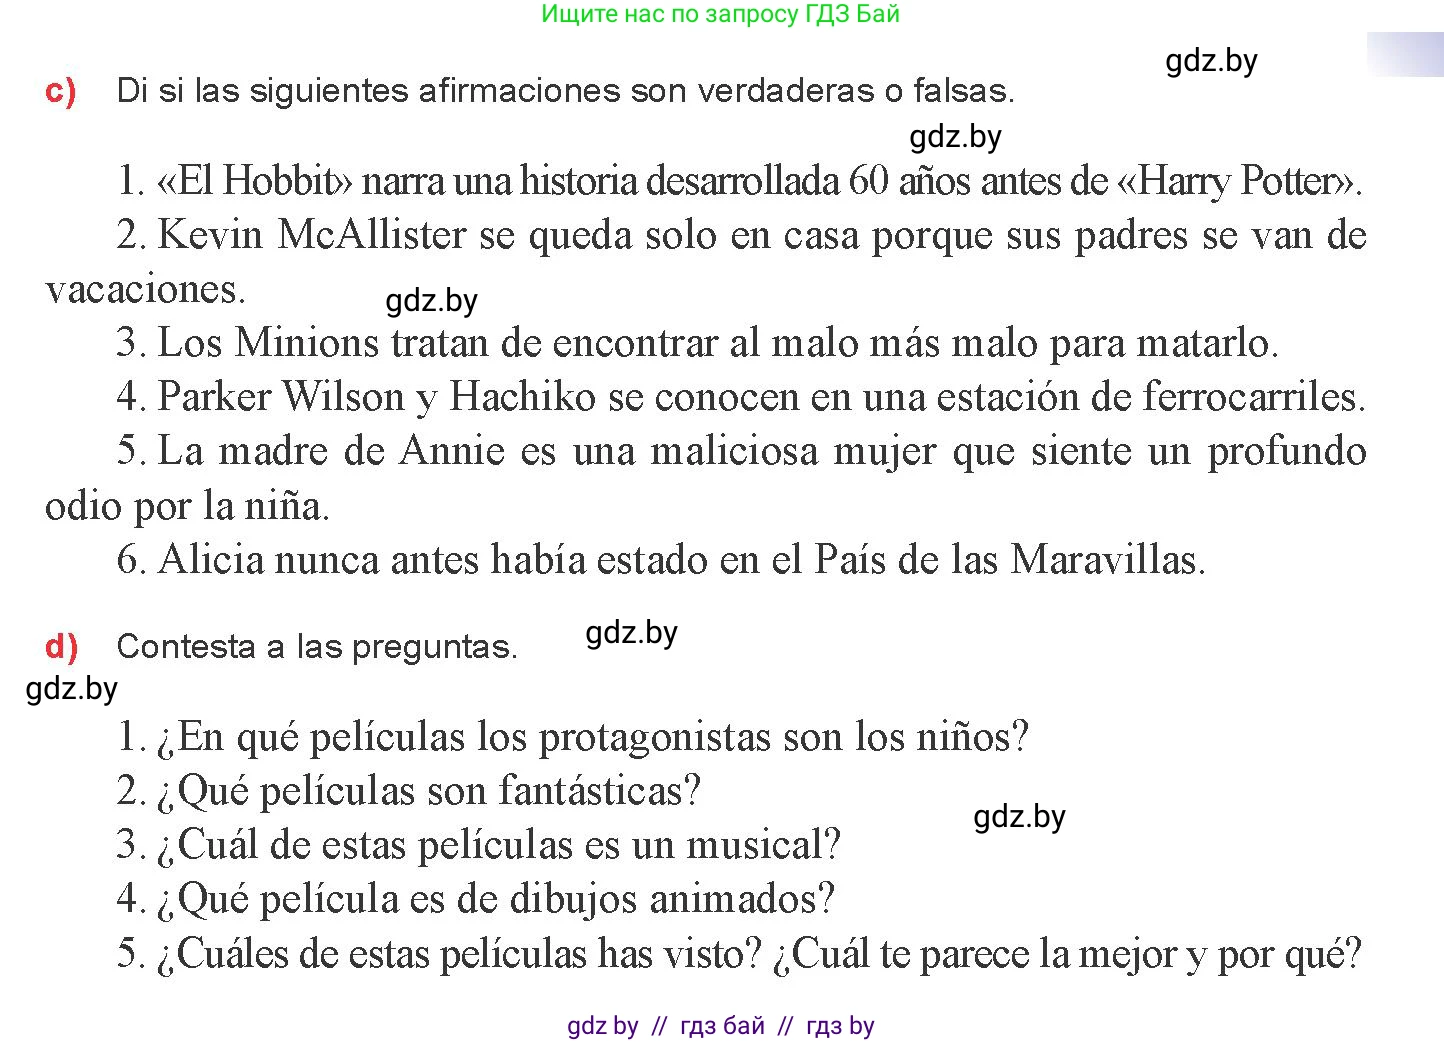Click the light blue square in the top corner
The width and height of the screenshot is (1444, 1043).
(x=1405, y=54)
